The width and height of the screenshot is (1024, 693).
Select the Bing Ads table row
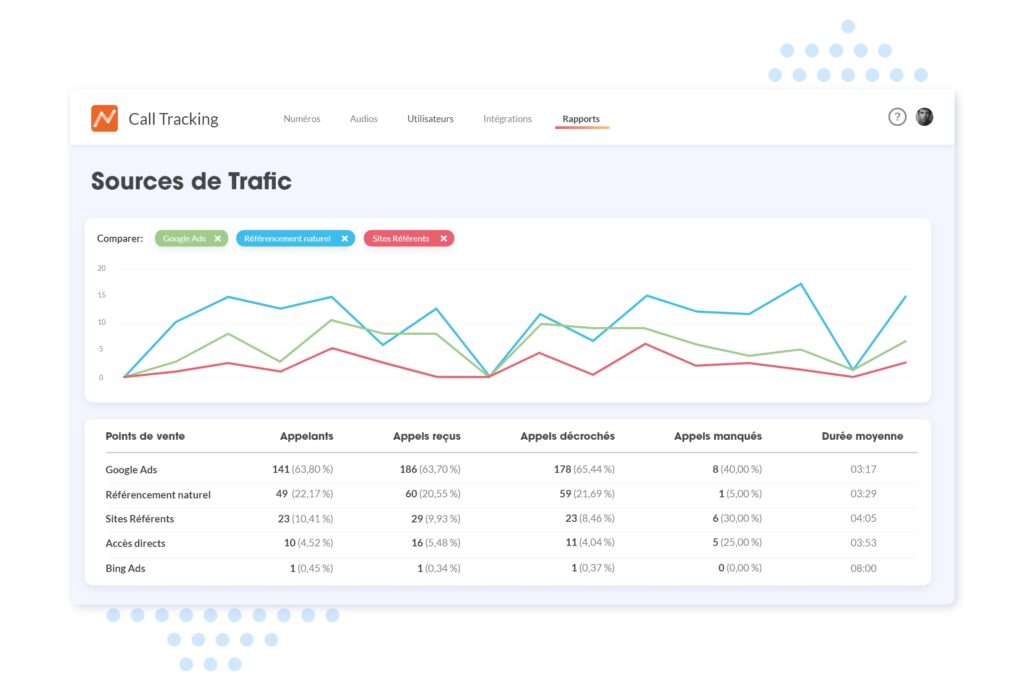pyautogui.click(x=126, y=568)
